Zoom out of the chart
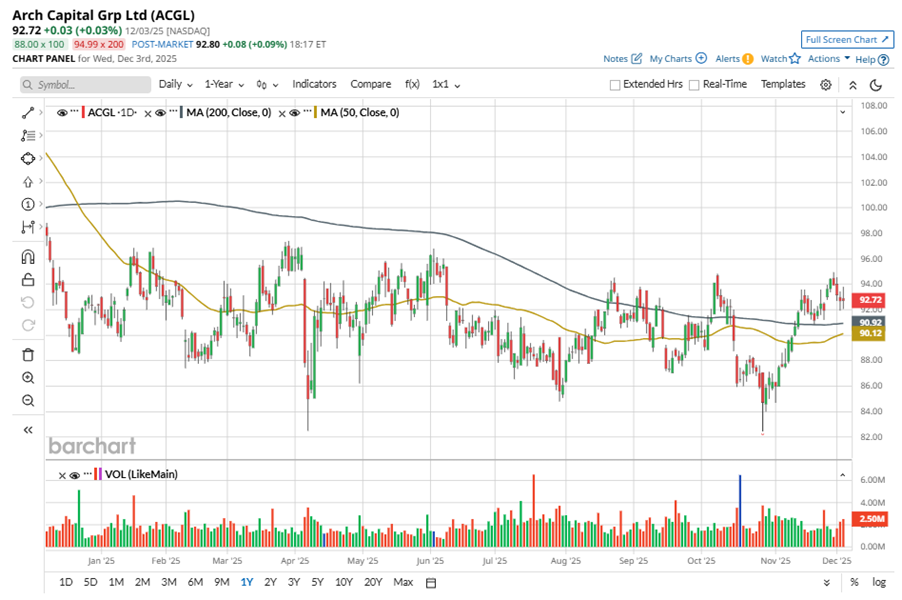Image resolution: width=902 pixels, height=600 pixels. point(28,401)
